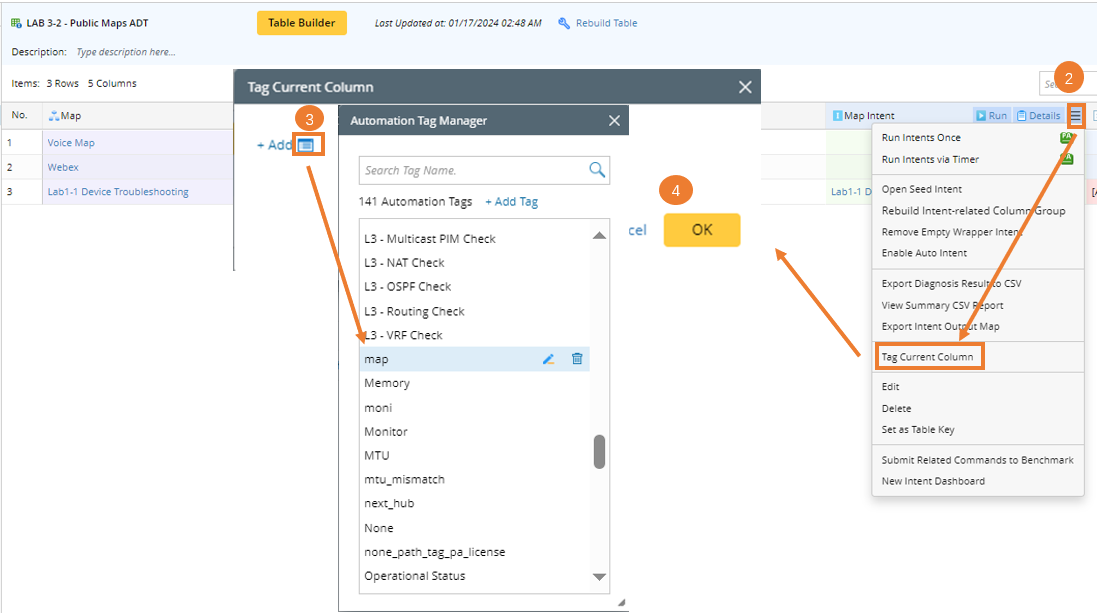The height and width of the screenshot is (614, 1100).
Task: Click the Rebuild Table wrench icon
Action: click(564, 23)
